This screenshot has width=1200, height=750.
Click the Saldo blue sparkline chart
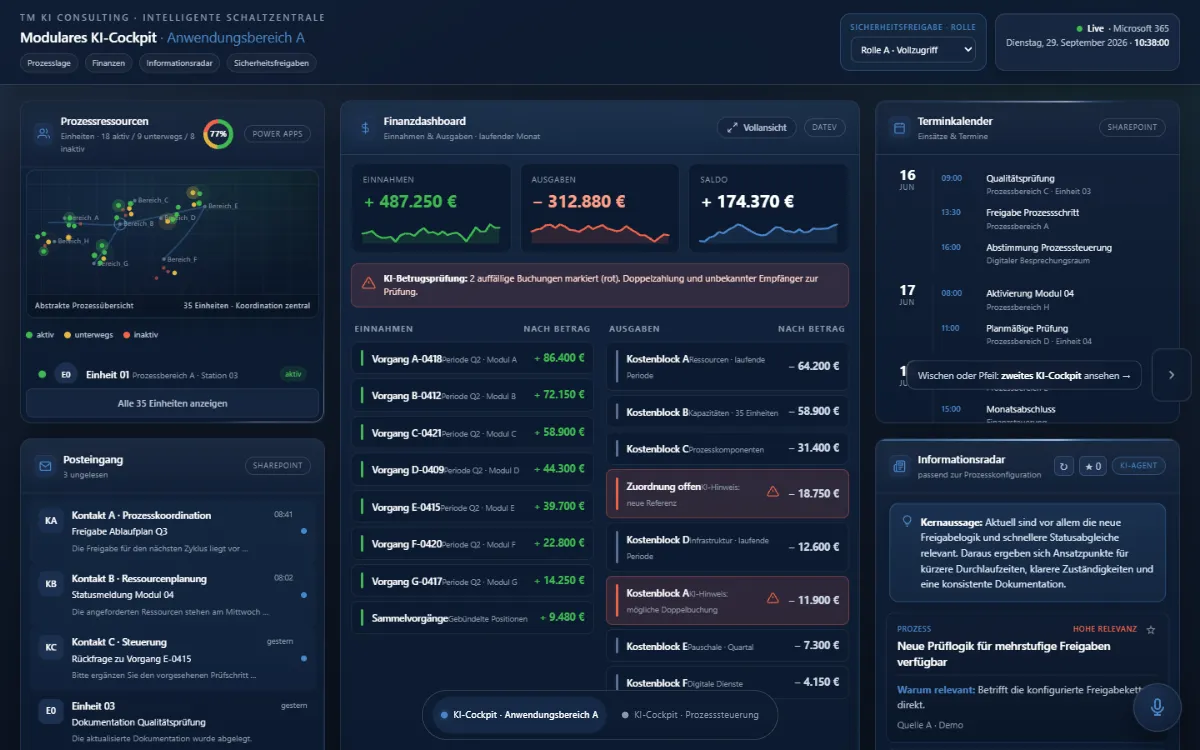pos(768,232)
